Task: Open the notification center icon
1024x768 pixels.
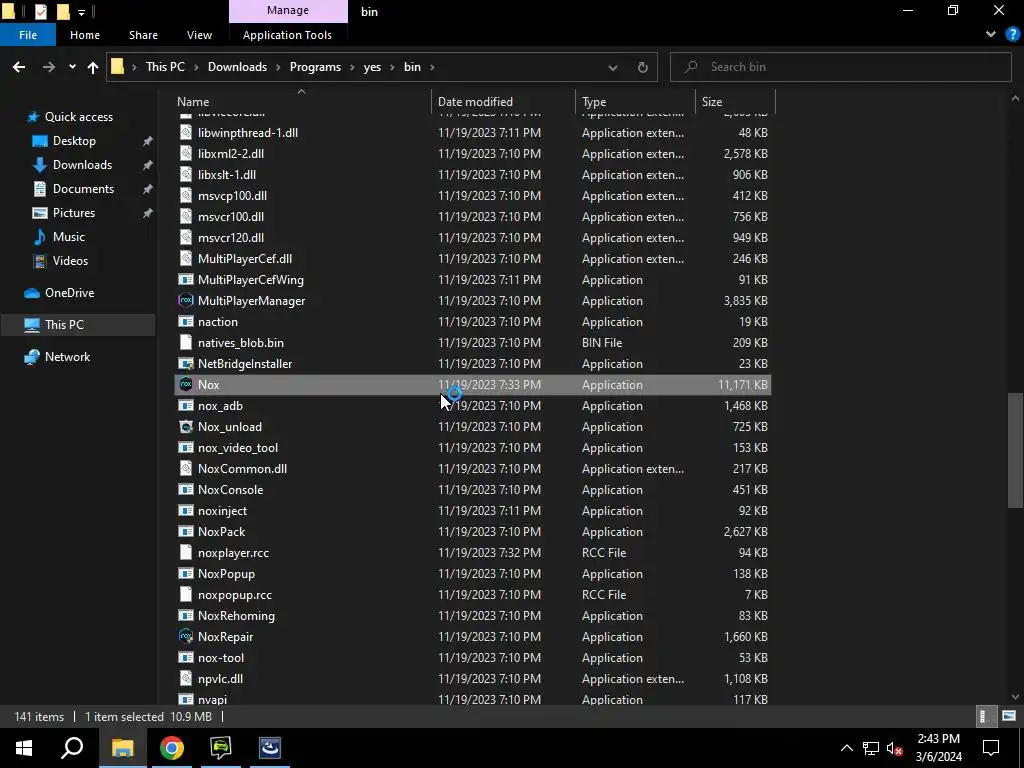Action: pos(991,748)
